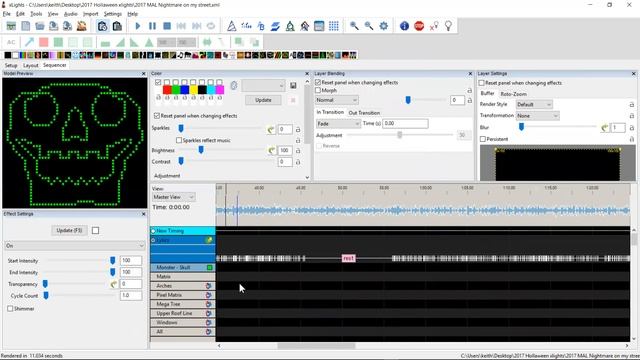Open the Normal blend mode dropdown
The height and width of the screenshot is (360, 640).
pos(337,100)
